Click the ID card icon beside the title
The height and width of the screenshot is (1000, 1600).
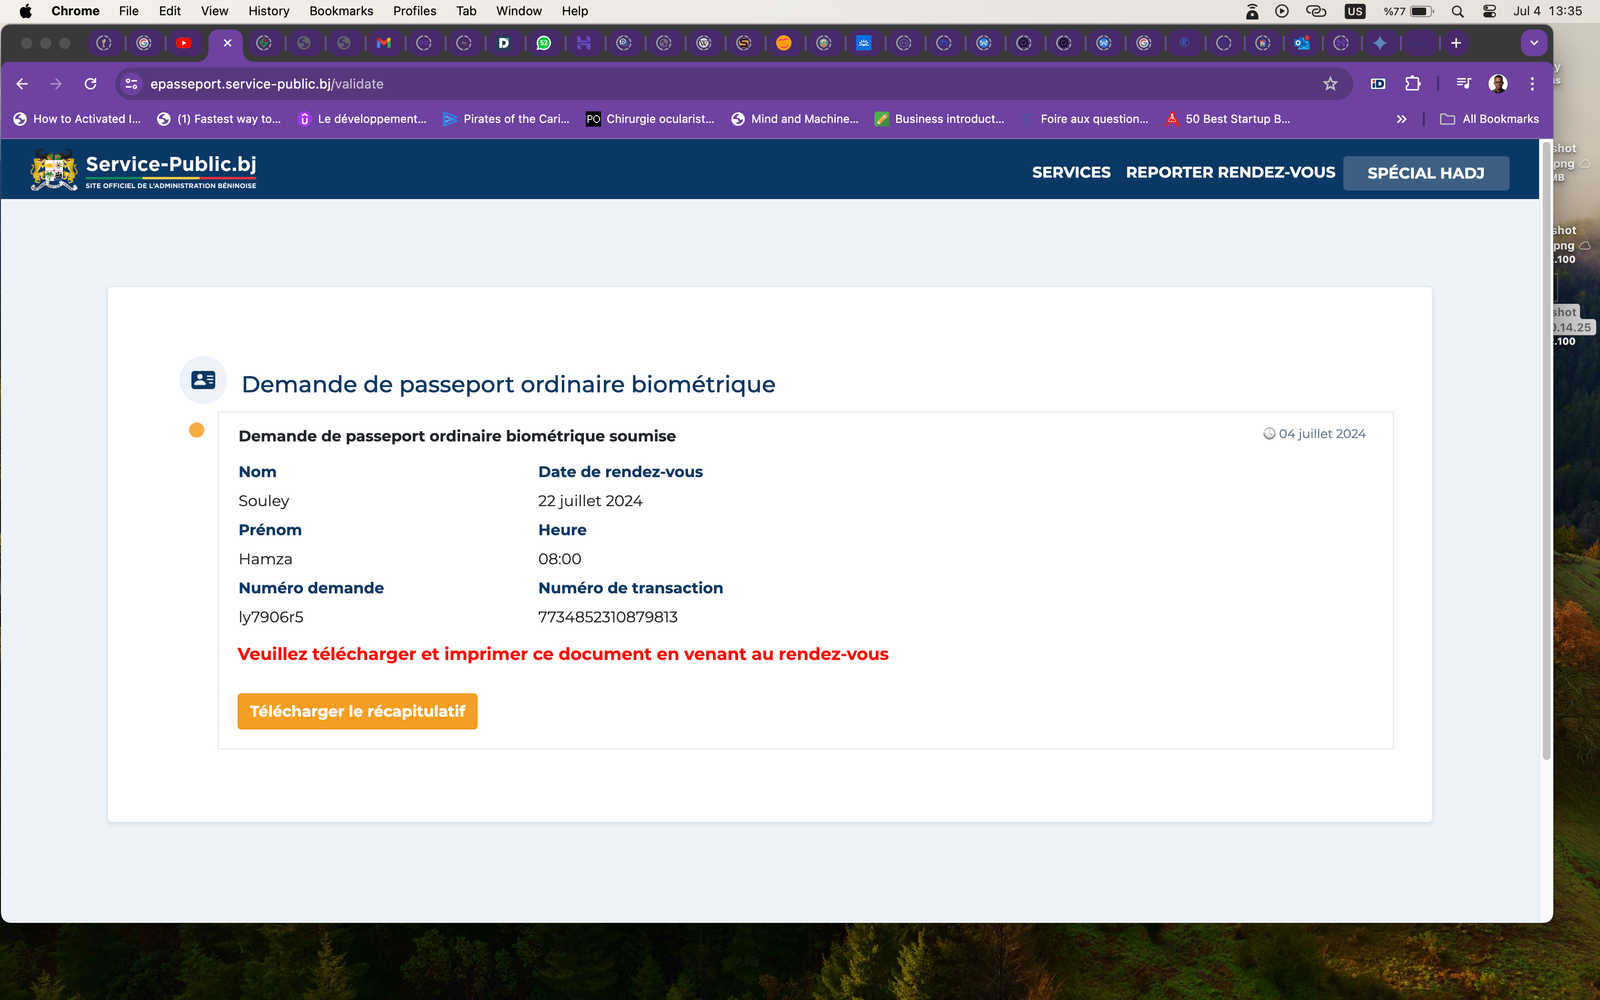click(203, 380)
